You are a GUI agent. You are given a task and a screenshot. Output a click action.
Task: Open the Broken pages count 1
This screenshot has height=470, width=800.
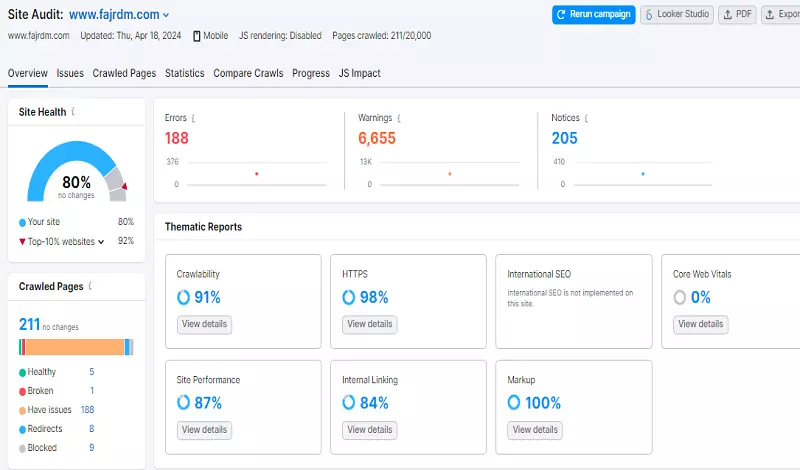click(x=92, y=390)
